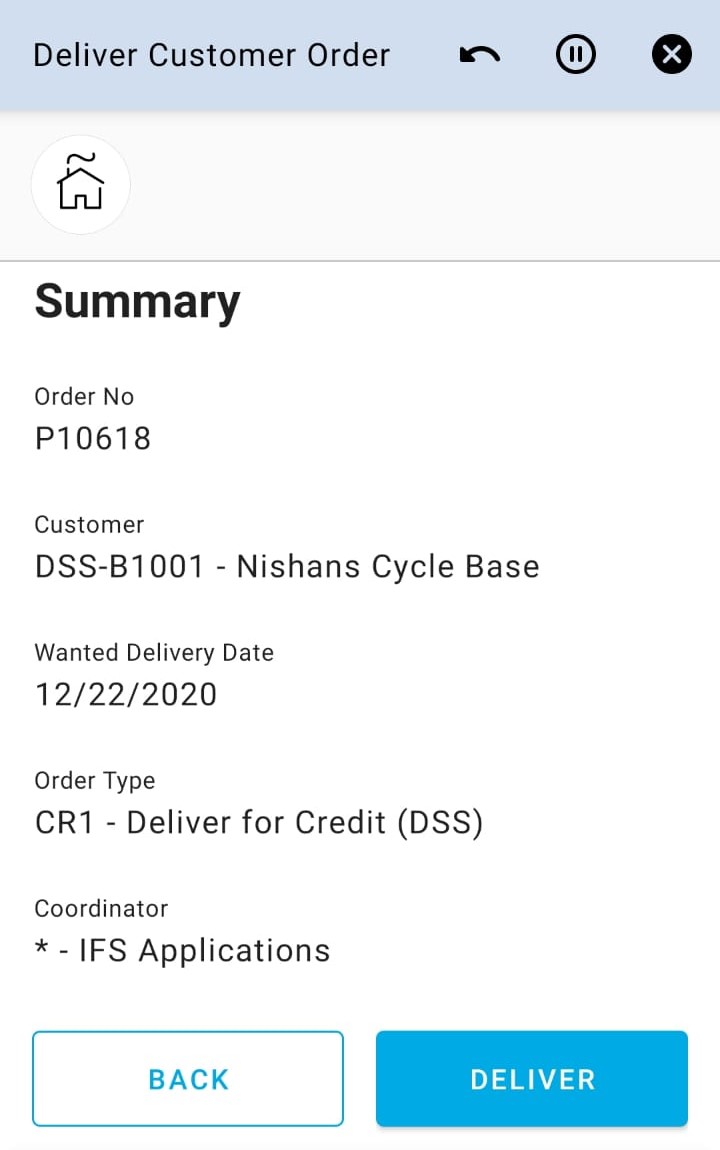Pause the Deliver Customer Order process
The image size is (720, 1150).
coord(575,55)
